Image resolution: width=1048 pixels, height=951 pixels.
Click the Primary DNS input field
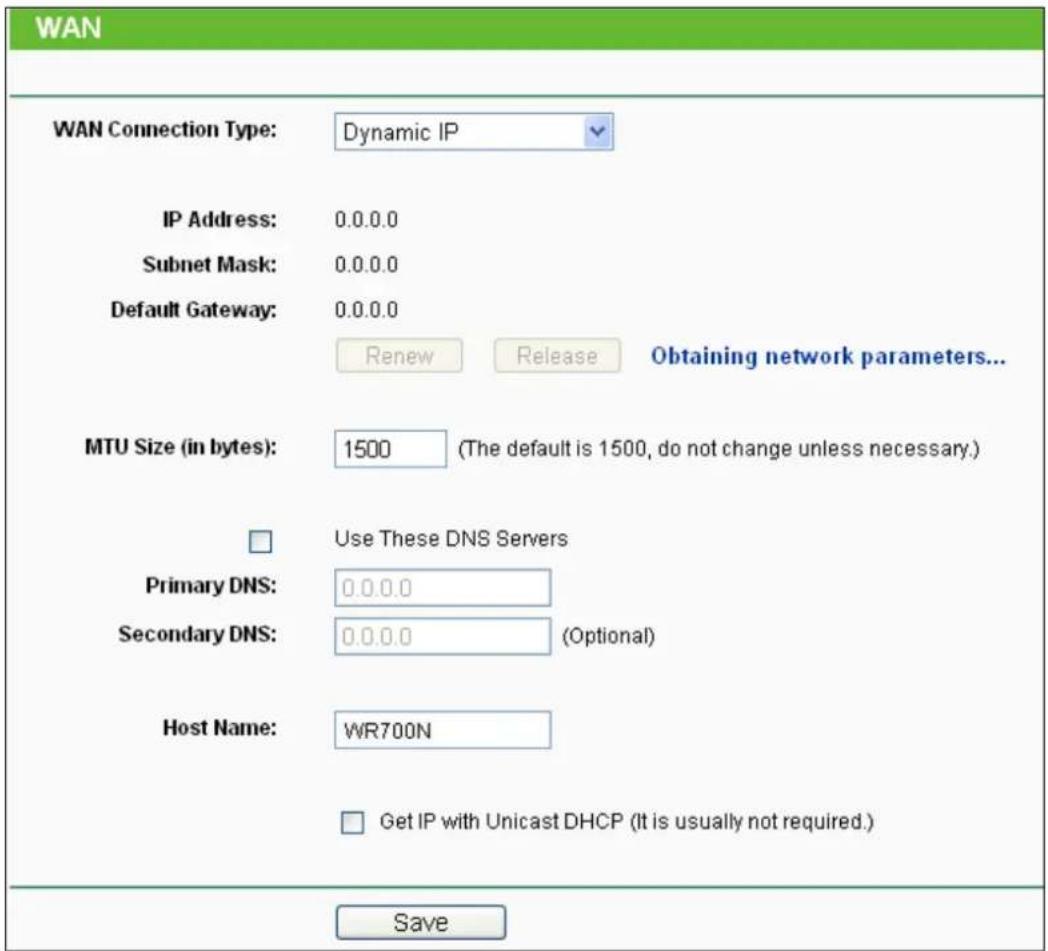[442, 588]
